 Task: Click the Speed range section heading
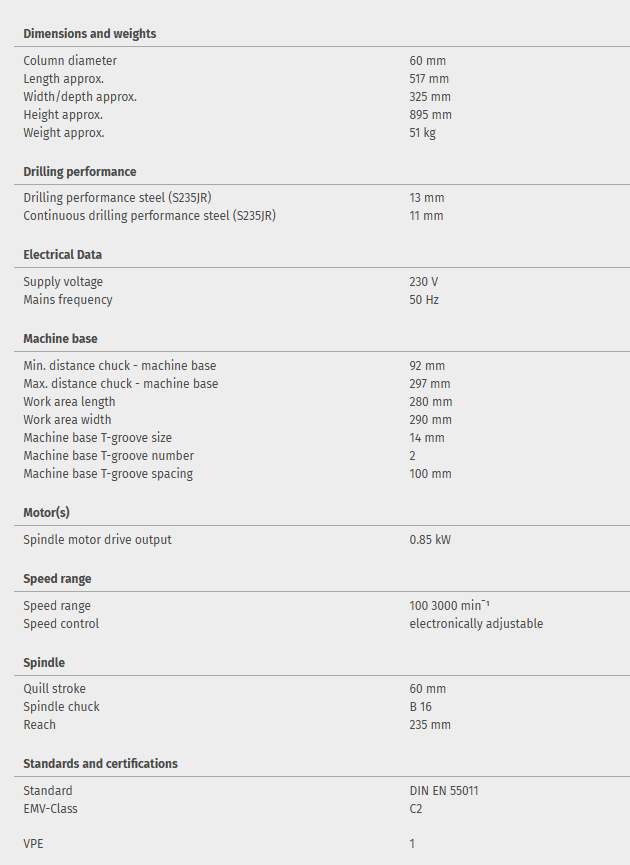pos(57,579)
